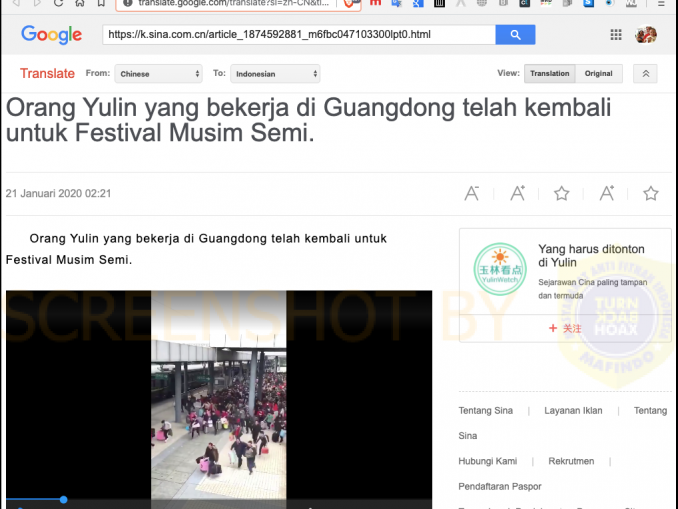
Task: Click the title Yang harus ditonton di Yulin
Action: (x=591, y=256)
